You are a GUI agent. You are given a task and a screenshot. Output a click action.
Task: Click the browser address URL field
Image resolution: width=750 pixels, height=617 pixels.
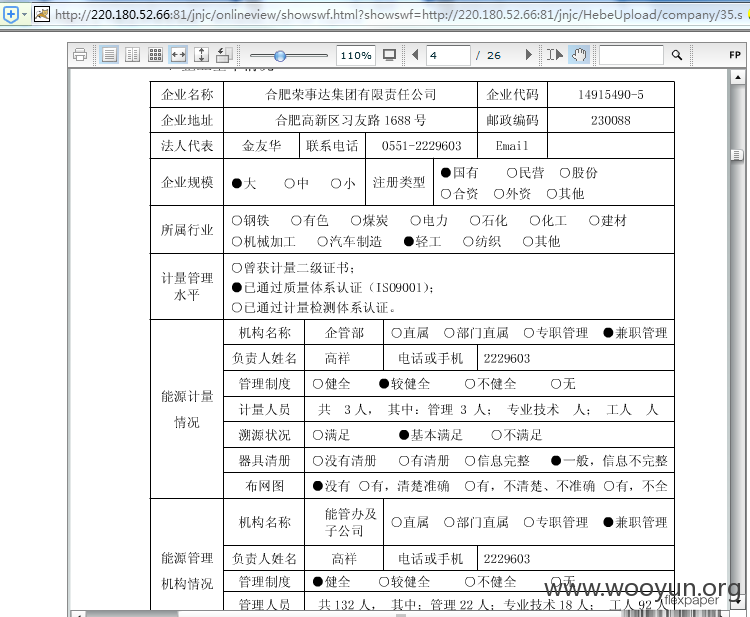pyautogui.click(x=399, y=14)
